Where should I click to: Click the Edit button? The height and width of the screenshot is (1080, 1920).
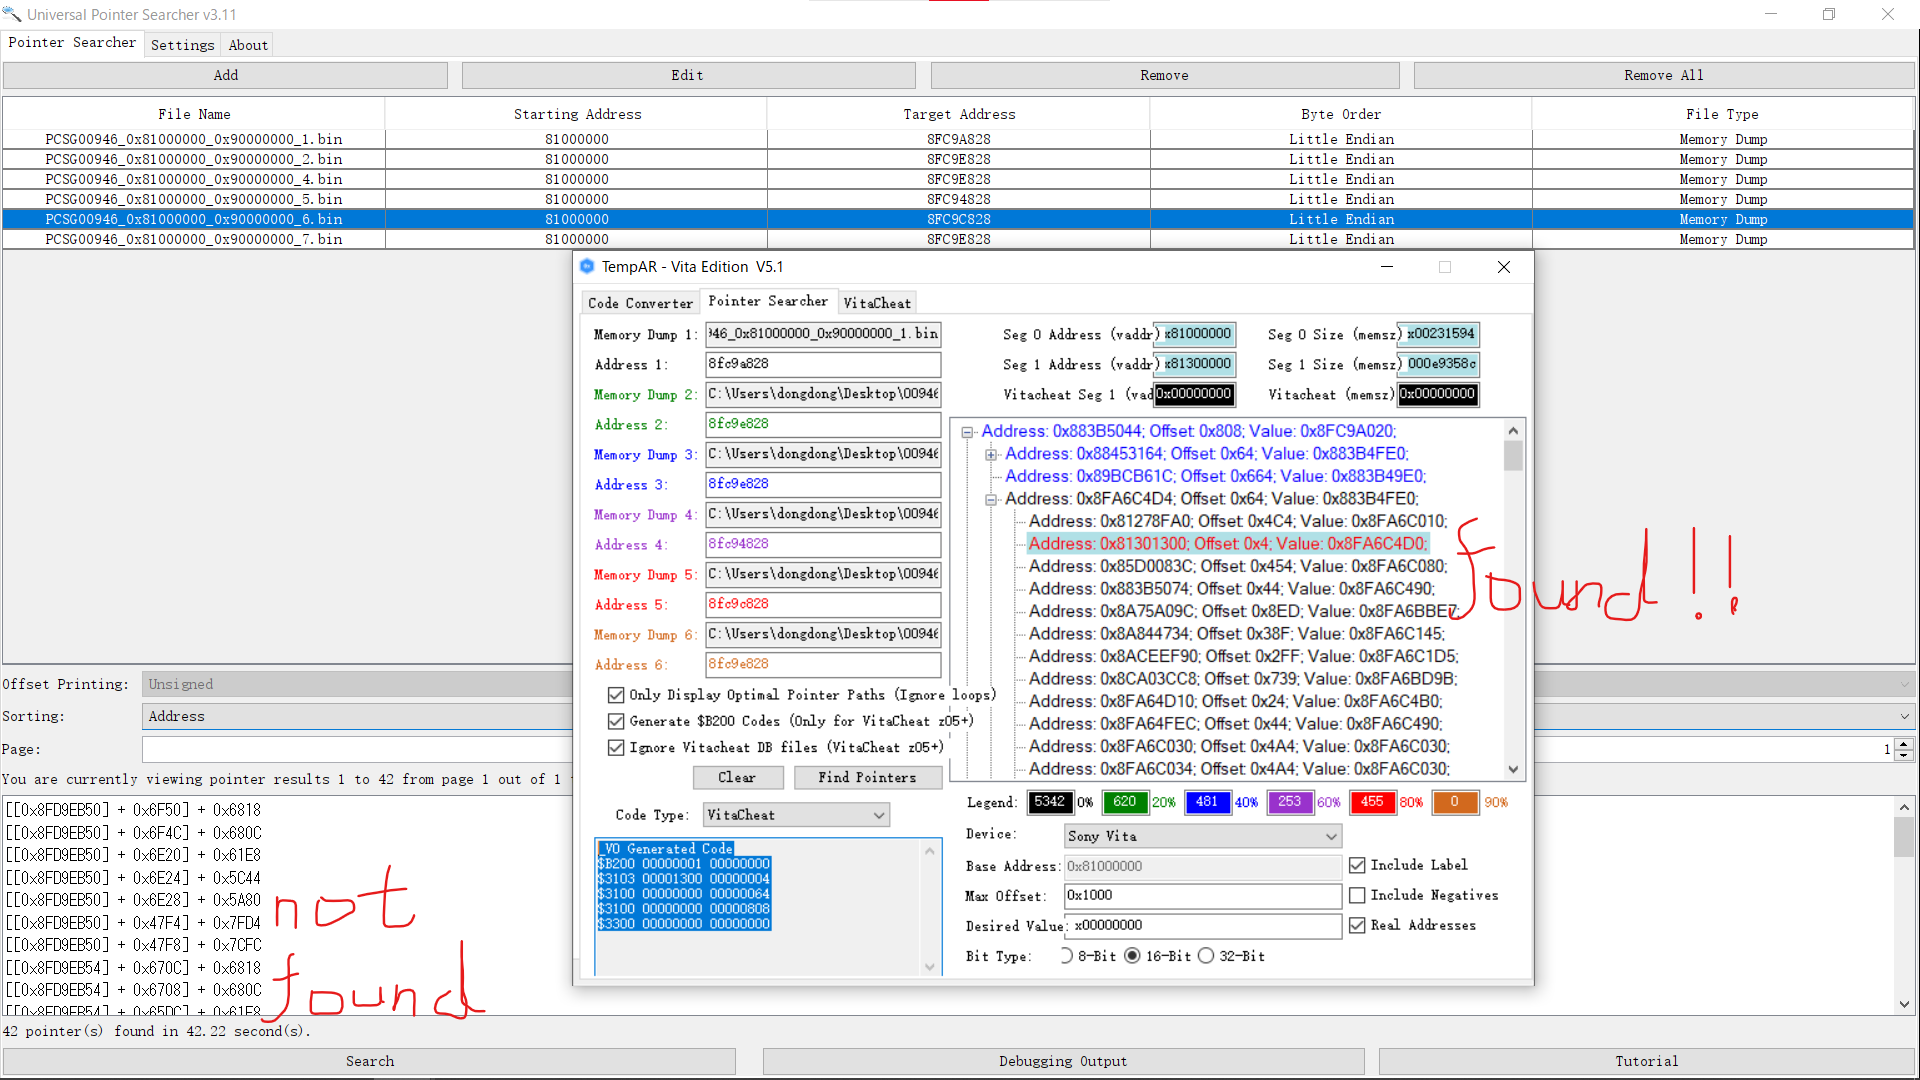[688, 75]
